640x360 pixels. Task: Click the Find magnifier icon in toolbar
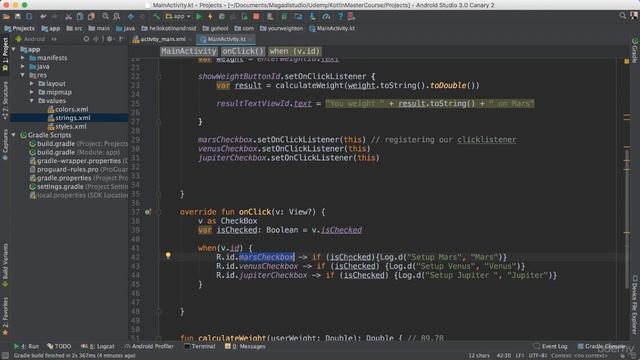coord(105,17)
